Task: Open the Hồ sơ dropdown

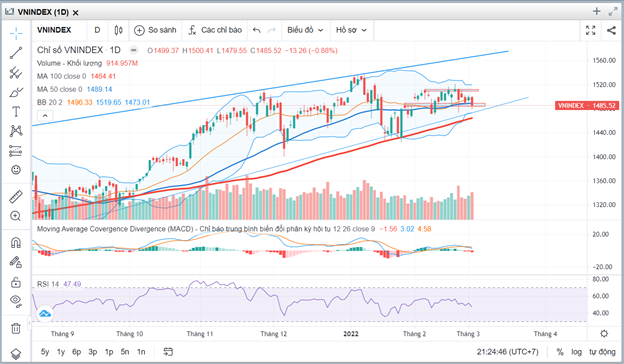Action: (x=351, y=30)
